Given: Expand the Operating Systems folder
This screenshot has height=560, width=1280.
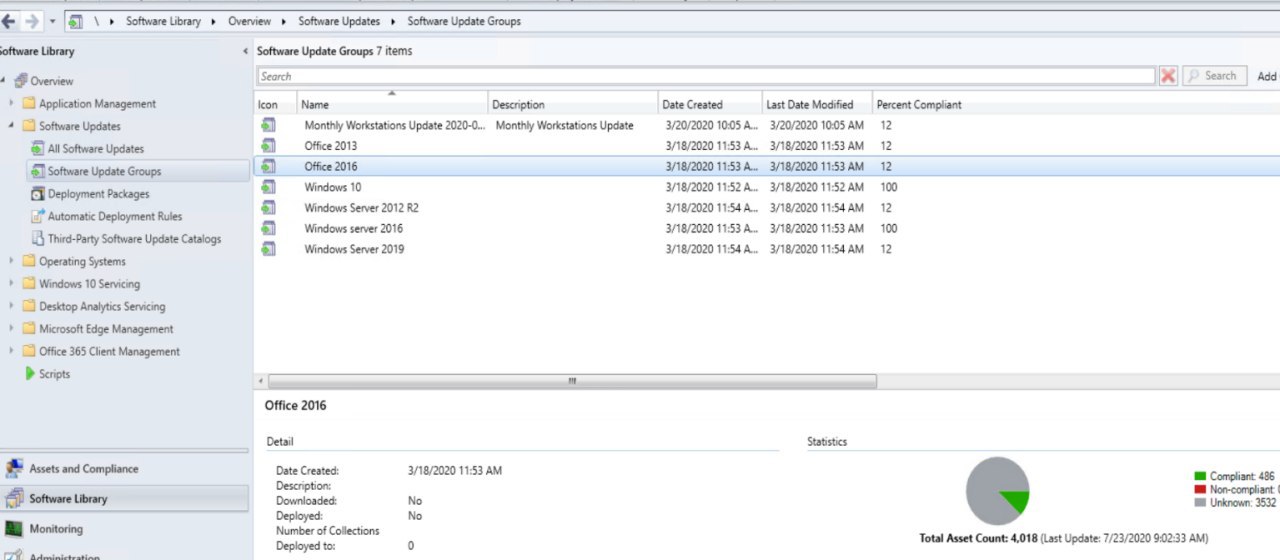Looking at the screenshot, I should 11,261.
